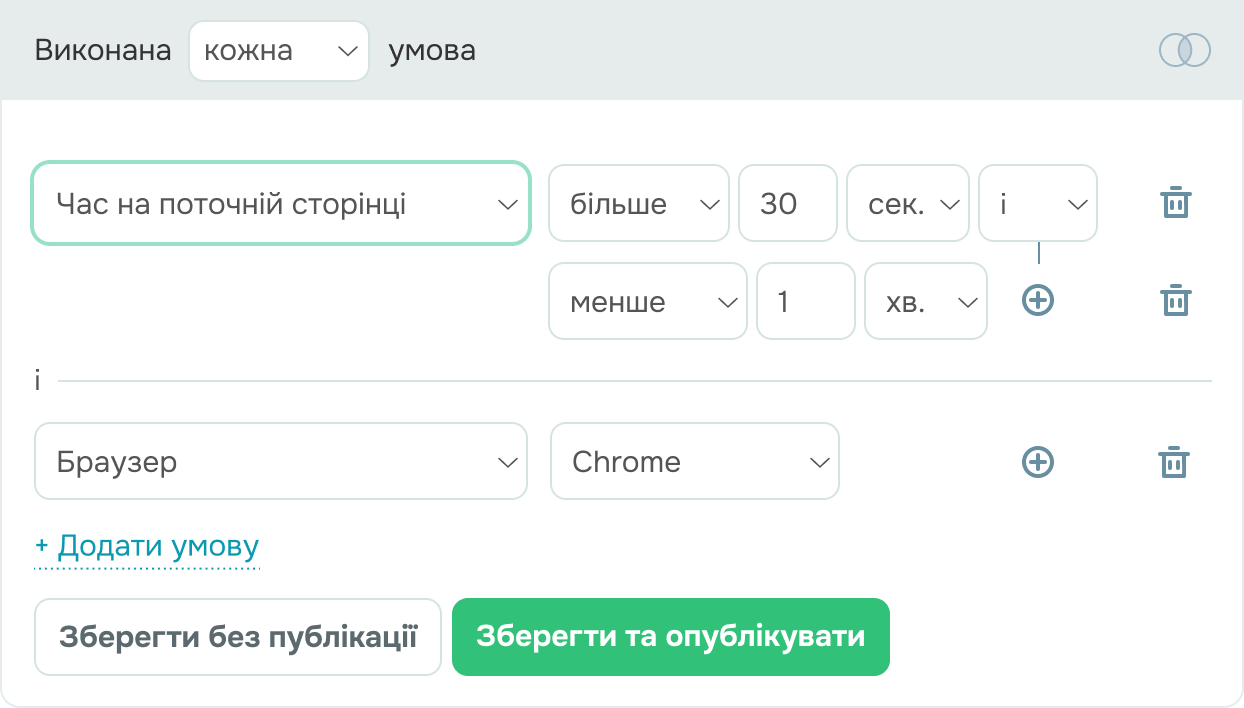Click the overlapping circles icon in header
Screen dimensions: 1244x708
pyautogui.click(x=1184, y=50)
